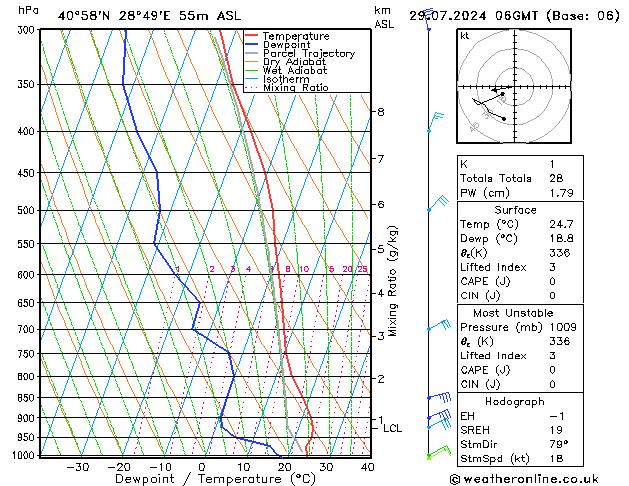Image resolution: width=629 pixels, height=486 pixels.
Task: Click the wind barb at 500 hPa
Action: point(438,203)
